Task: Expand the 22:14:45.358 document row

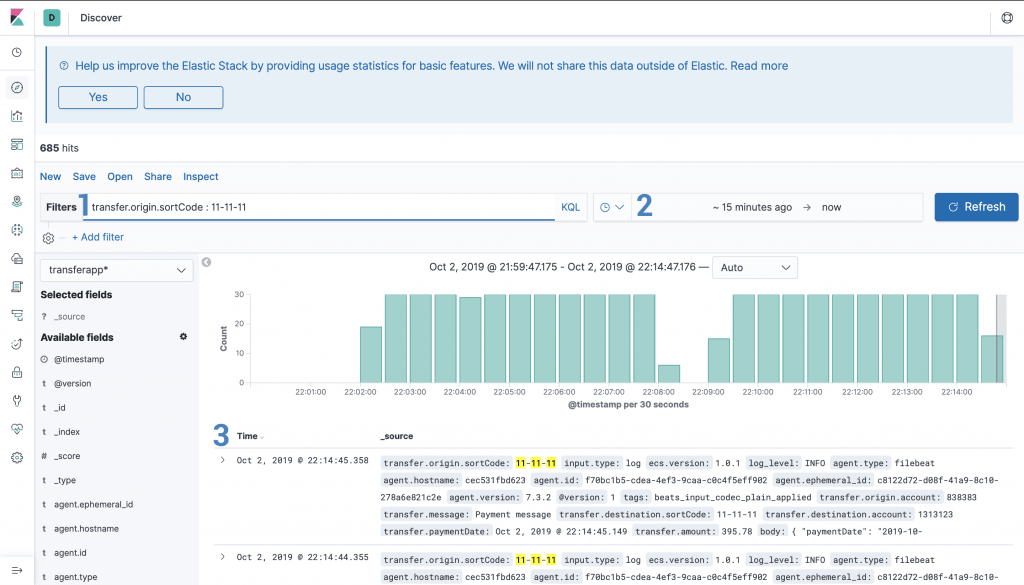Action: point(222,460)
